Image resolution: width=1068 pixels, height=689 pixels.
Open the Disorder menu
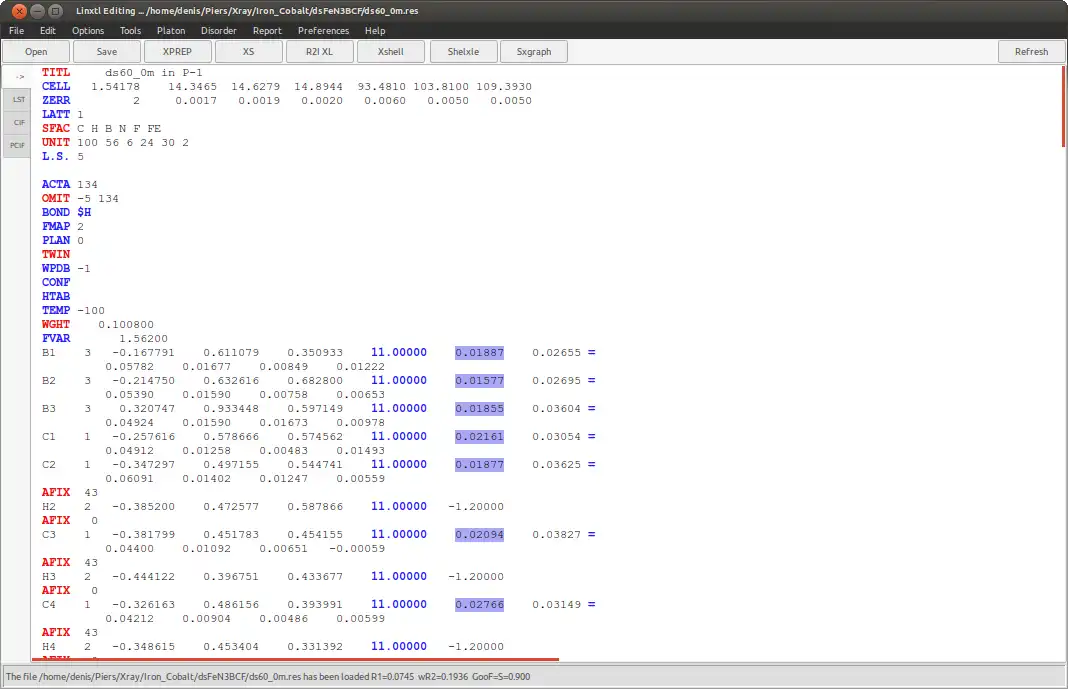pyautogui.click(x=219, y=31)
